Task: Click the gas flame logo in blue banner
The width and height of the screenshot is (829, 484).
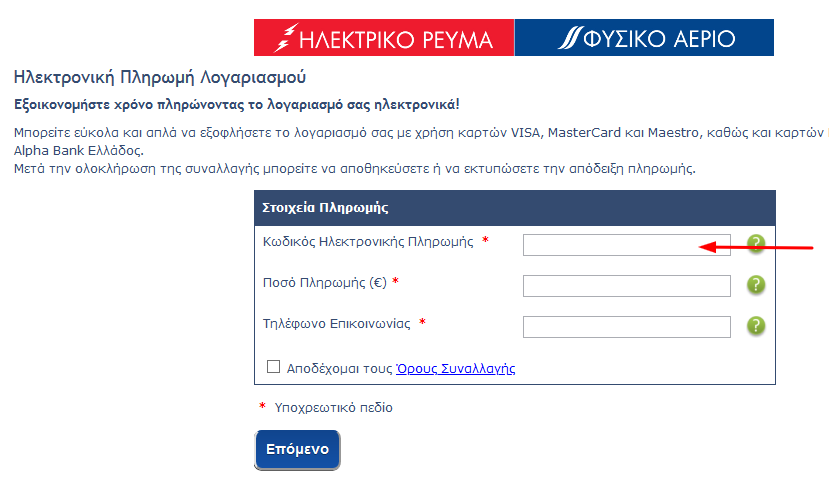Action: pyautogui.click(x=570, y=38)
